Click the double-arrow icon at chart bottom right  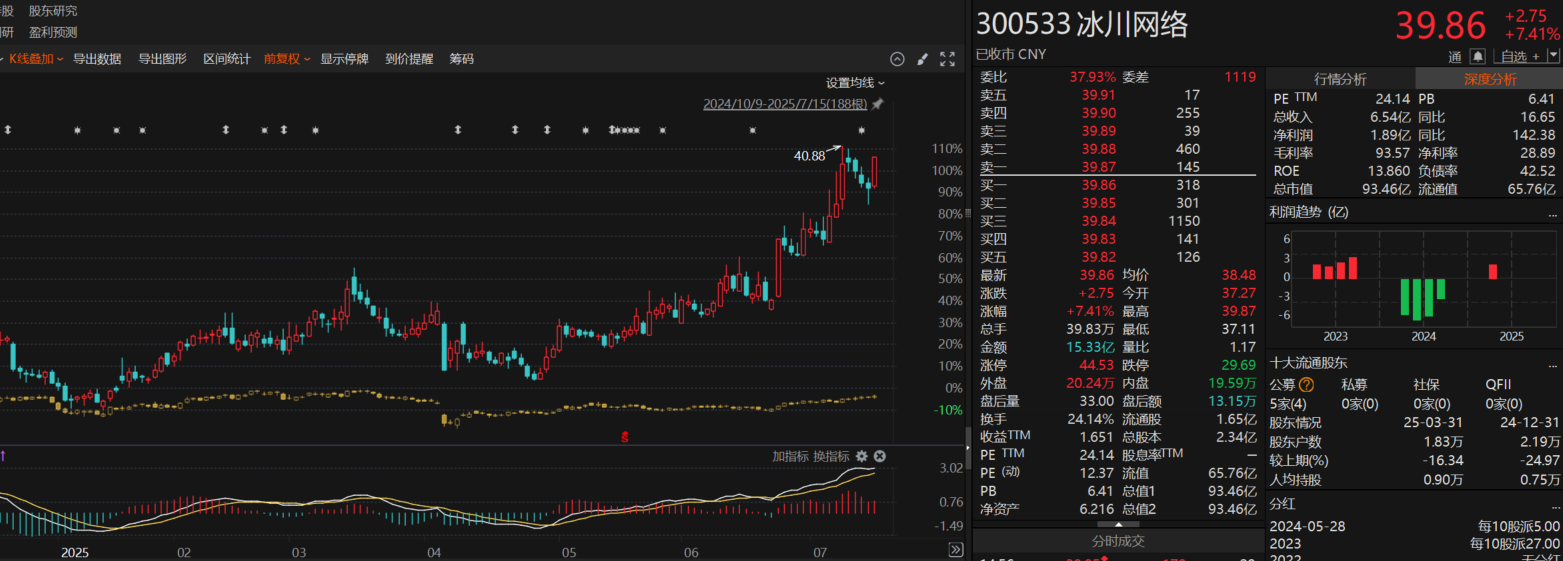point(955,550)
